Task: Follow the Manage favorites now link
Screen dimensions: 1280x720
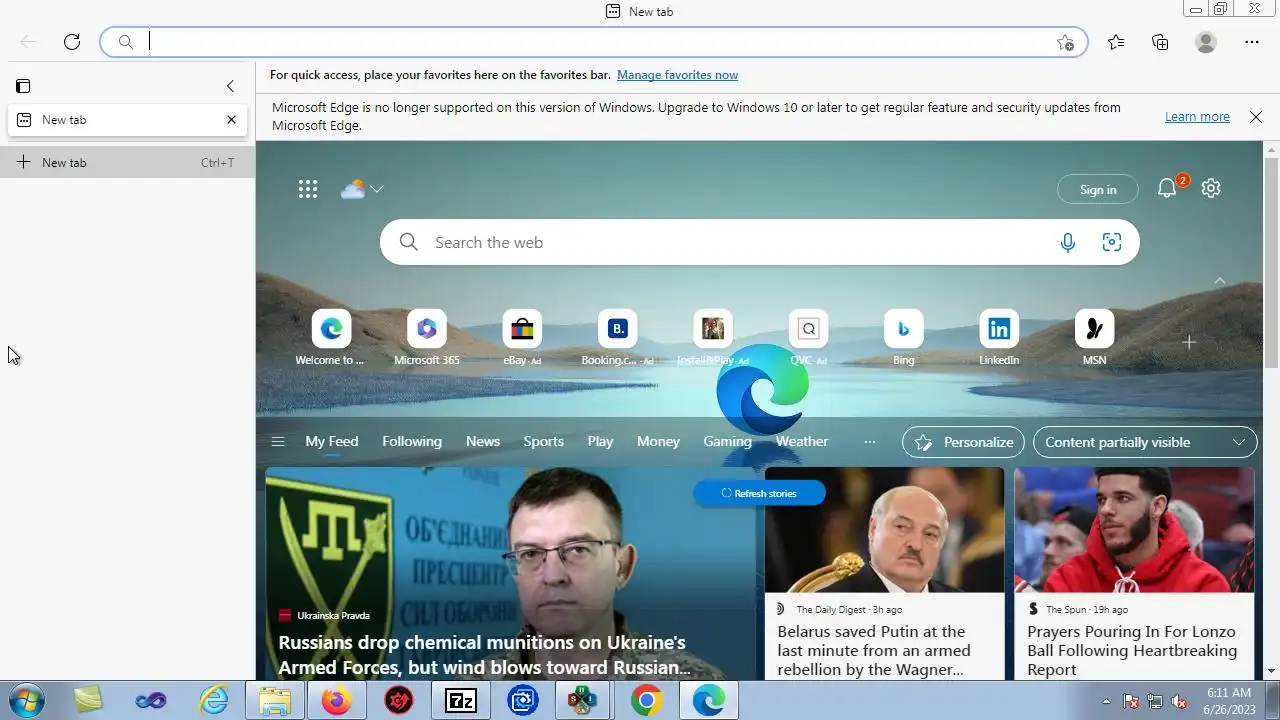Action: point(677,75)
